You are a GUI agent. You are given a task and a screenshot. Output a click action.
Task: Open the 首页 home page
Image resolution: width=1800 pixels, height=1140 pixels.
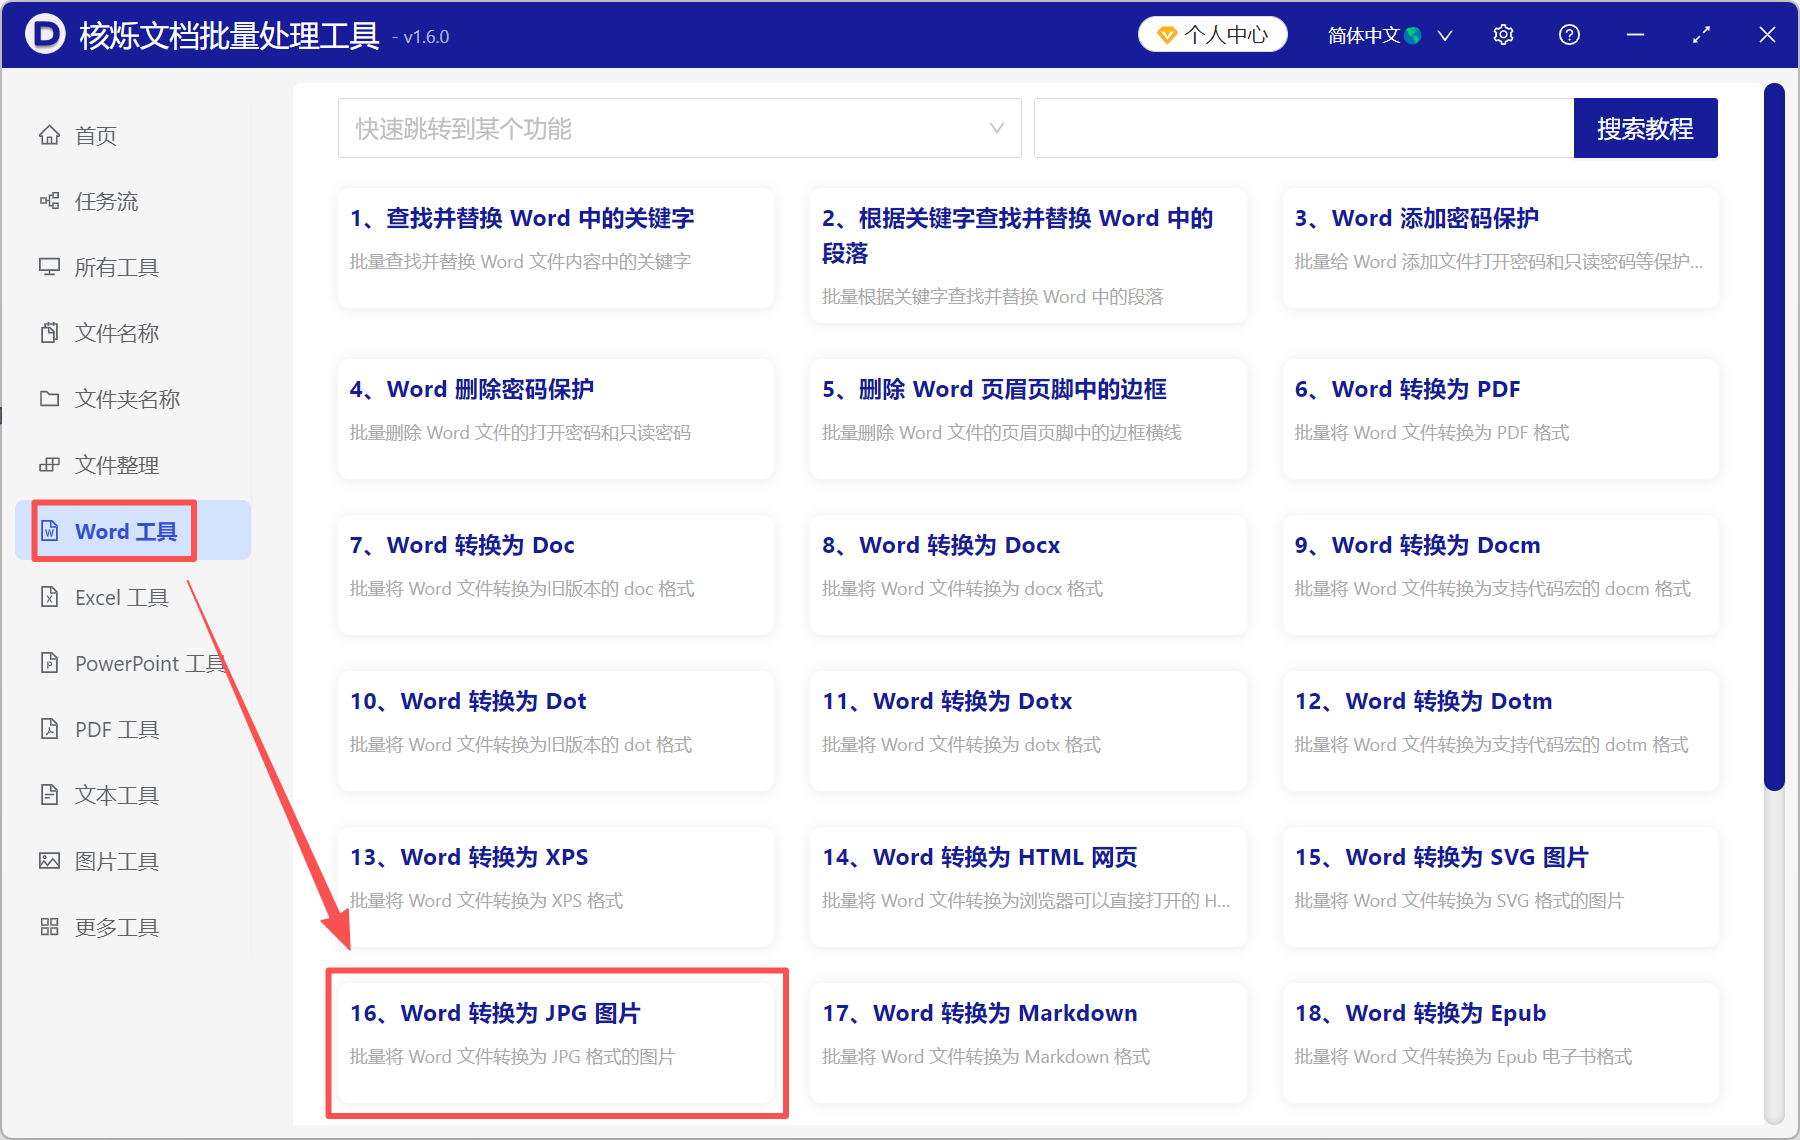(x=95, y=135)
